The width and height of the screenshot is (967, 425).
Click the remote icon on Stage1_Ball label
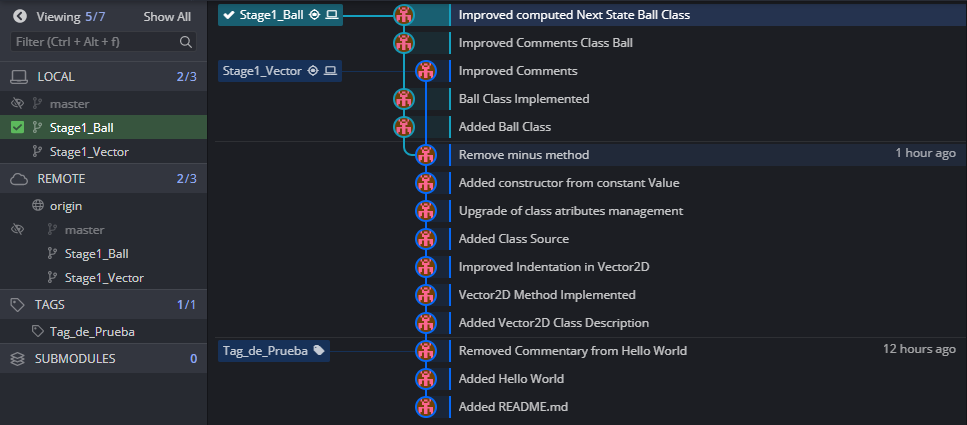[314, 15]
